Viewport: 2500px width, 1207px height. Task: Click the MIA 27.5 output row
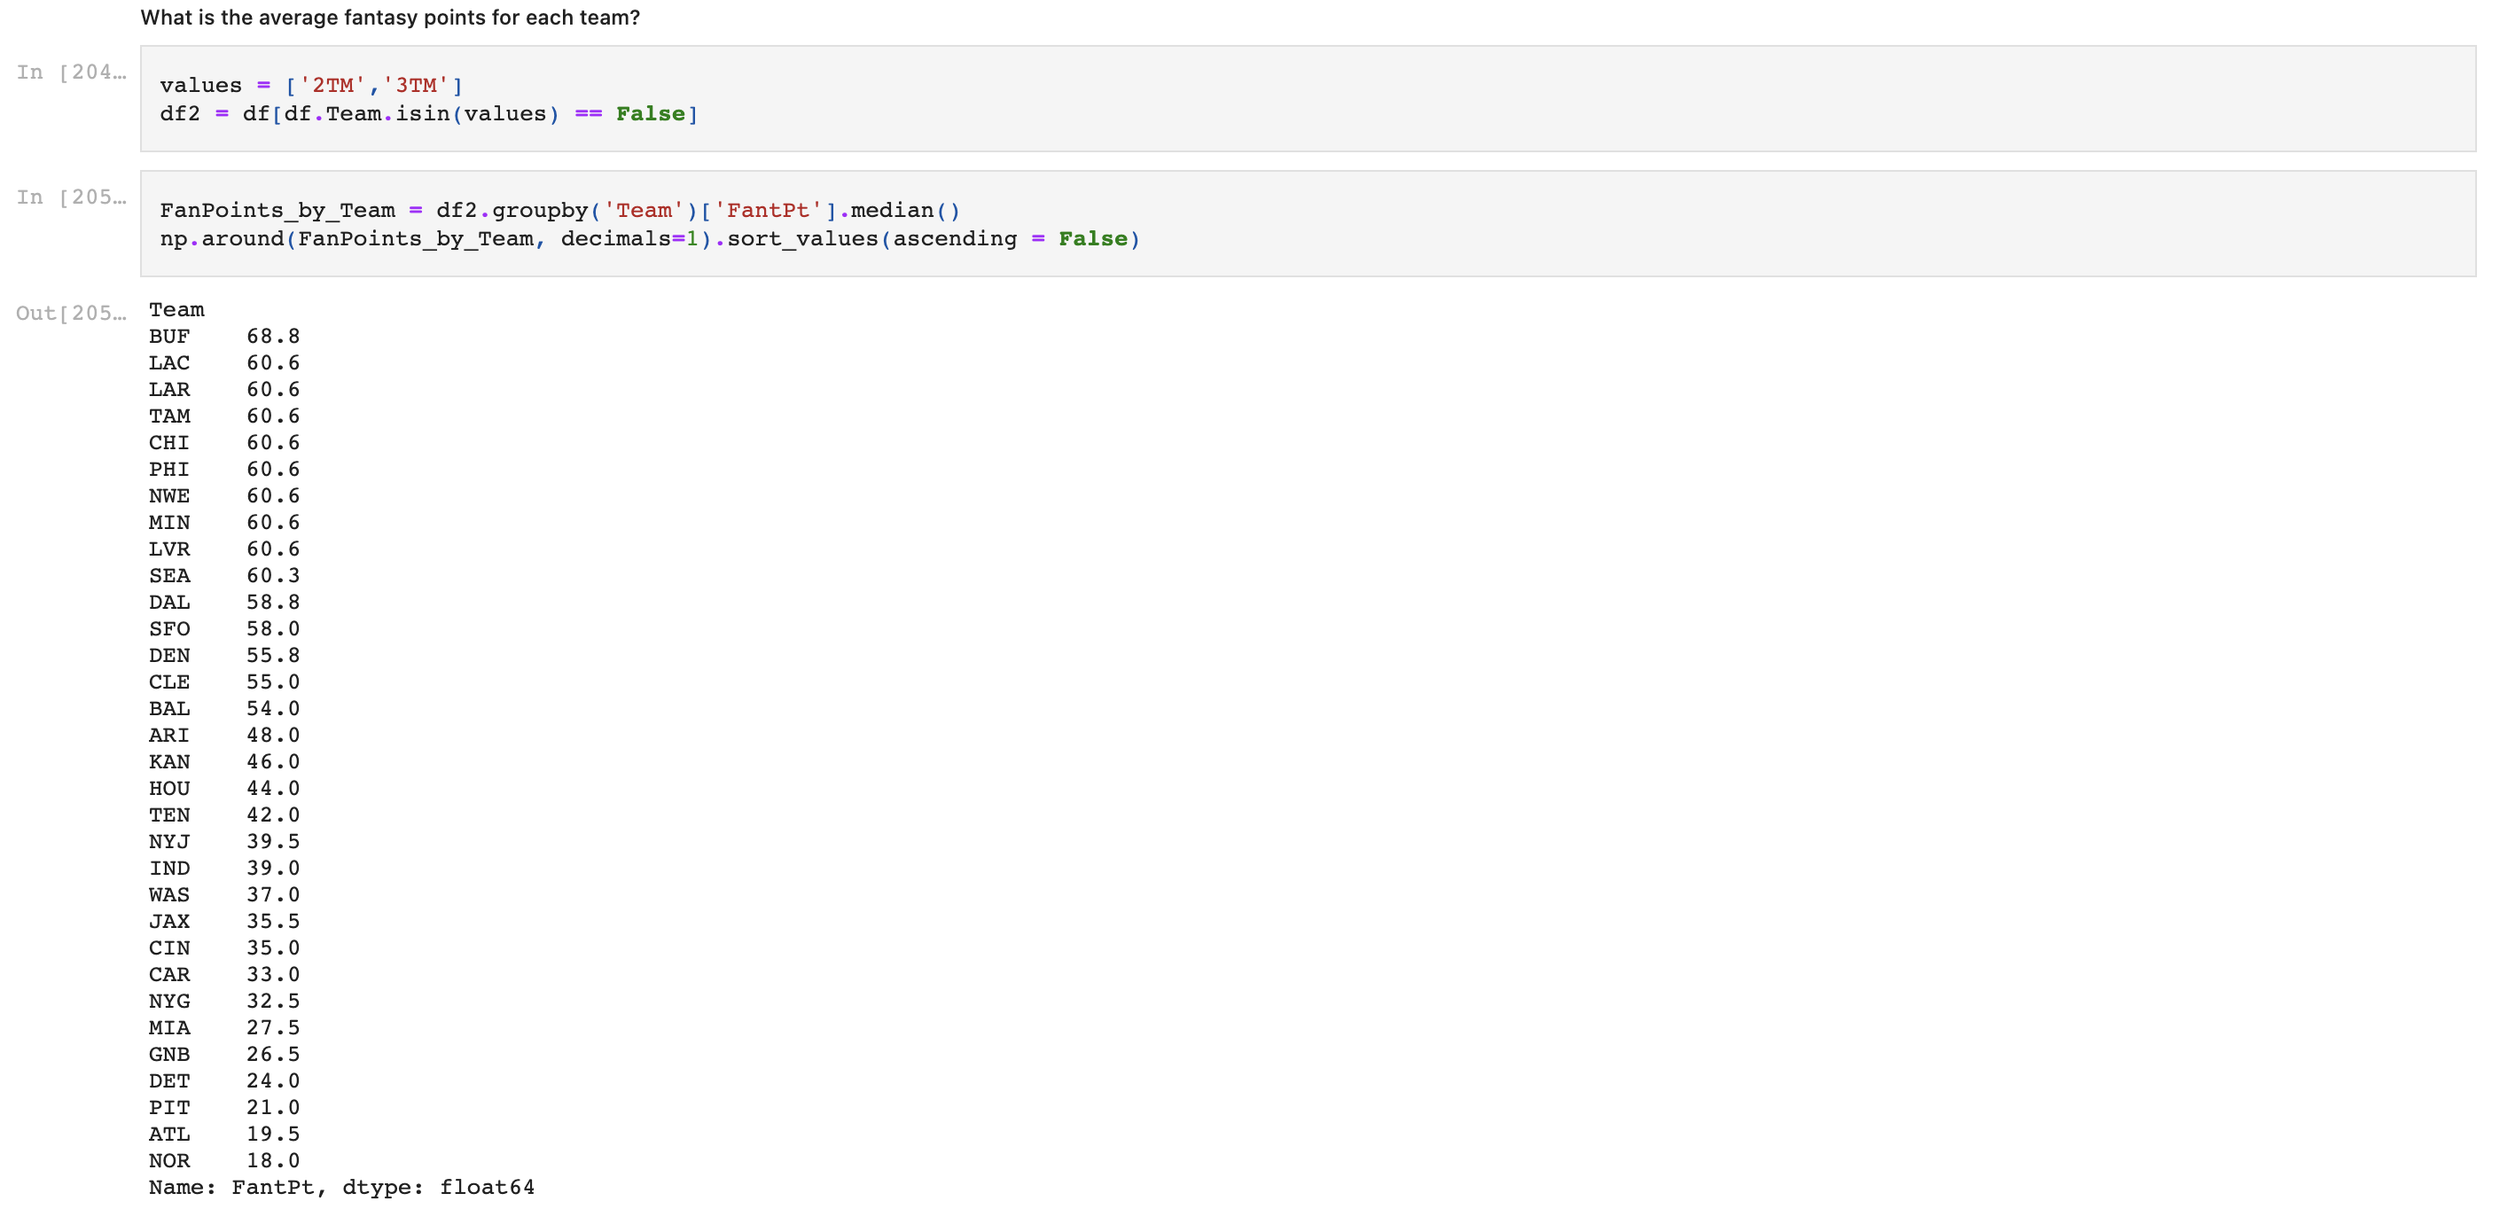pyautogui.click(x=224, y=1028)
